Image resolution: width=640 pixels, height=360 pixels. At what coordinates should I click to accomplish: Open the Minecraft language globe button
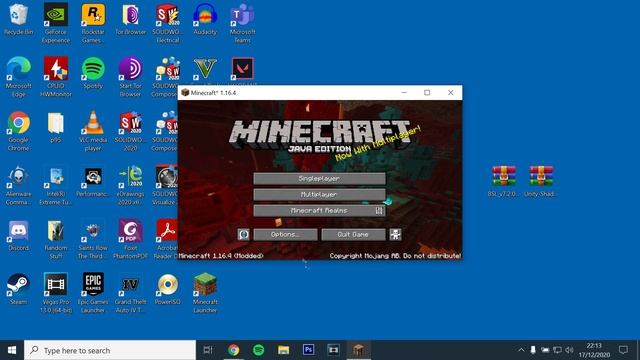(x=243, y=234)
